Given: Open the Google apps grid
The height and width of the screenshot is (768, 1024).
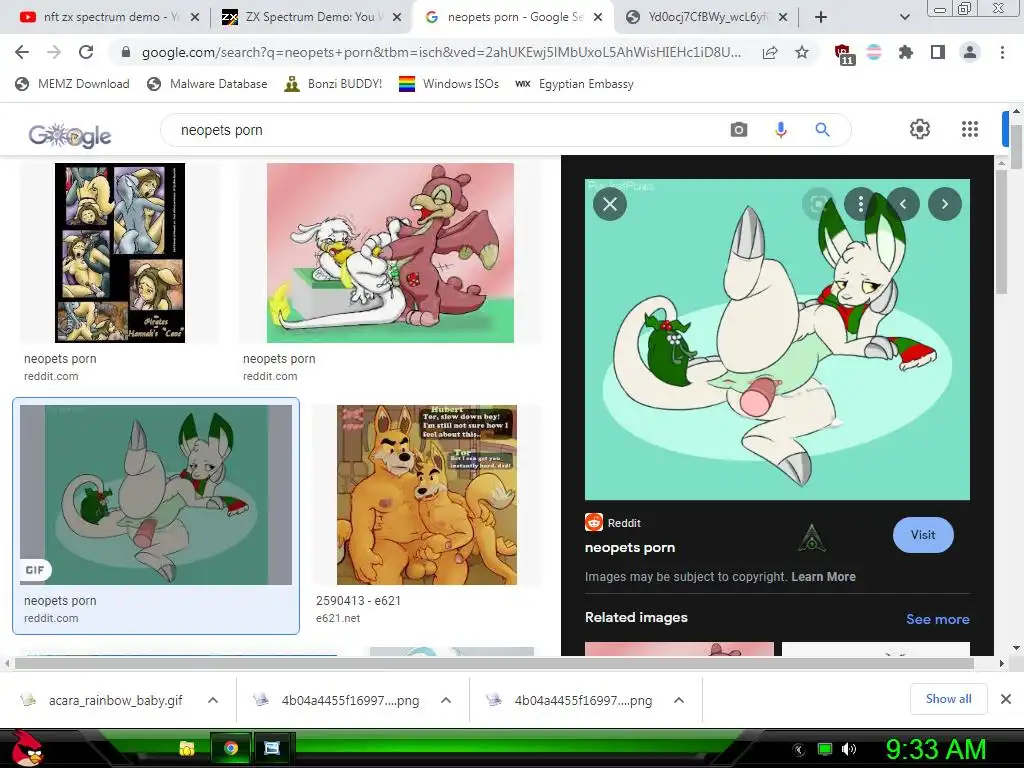Looking at the screenshot, I should 970,129.
